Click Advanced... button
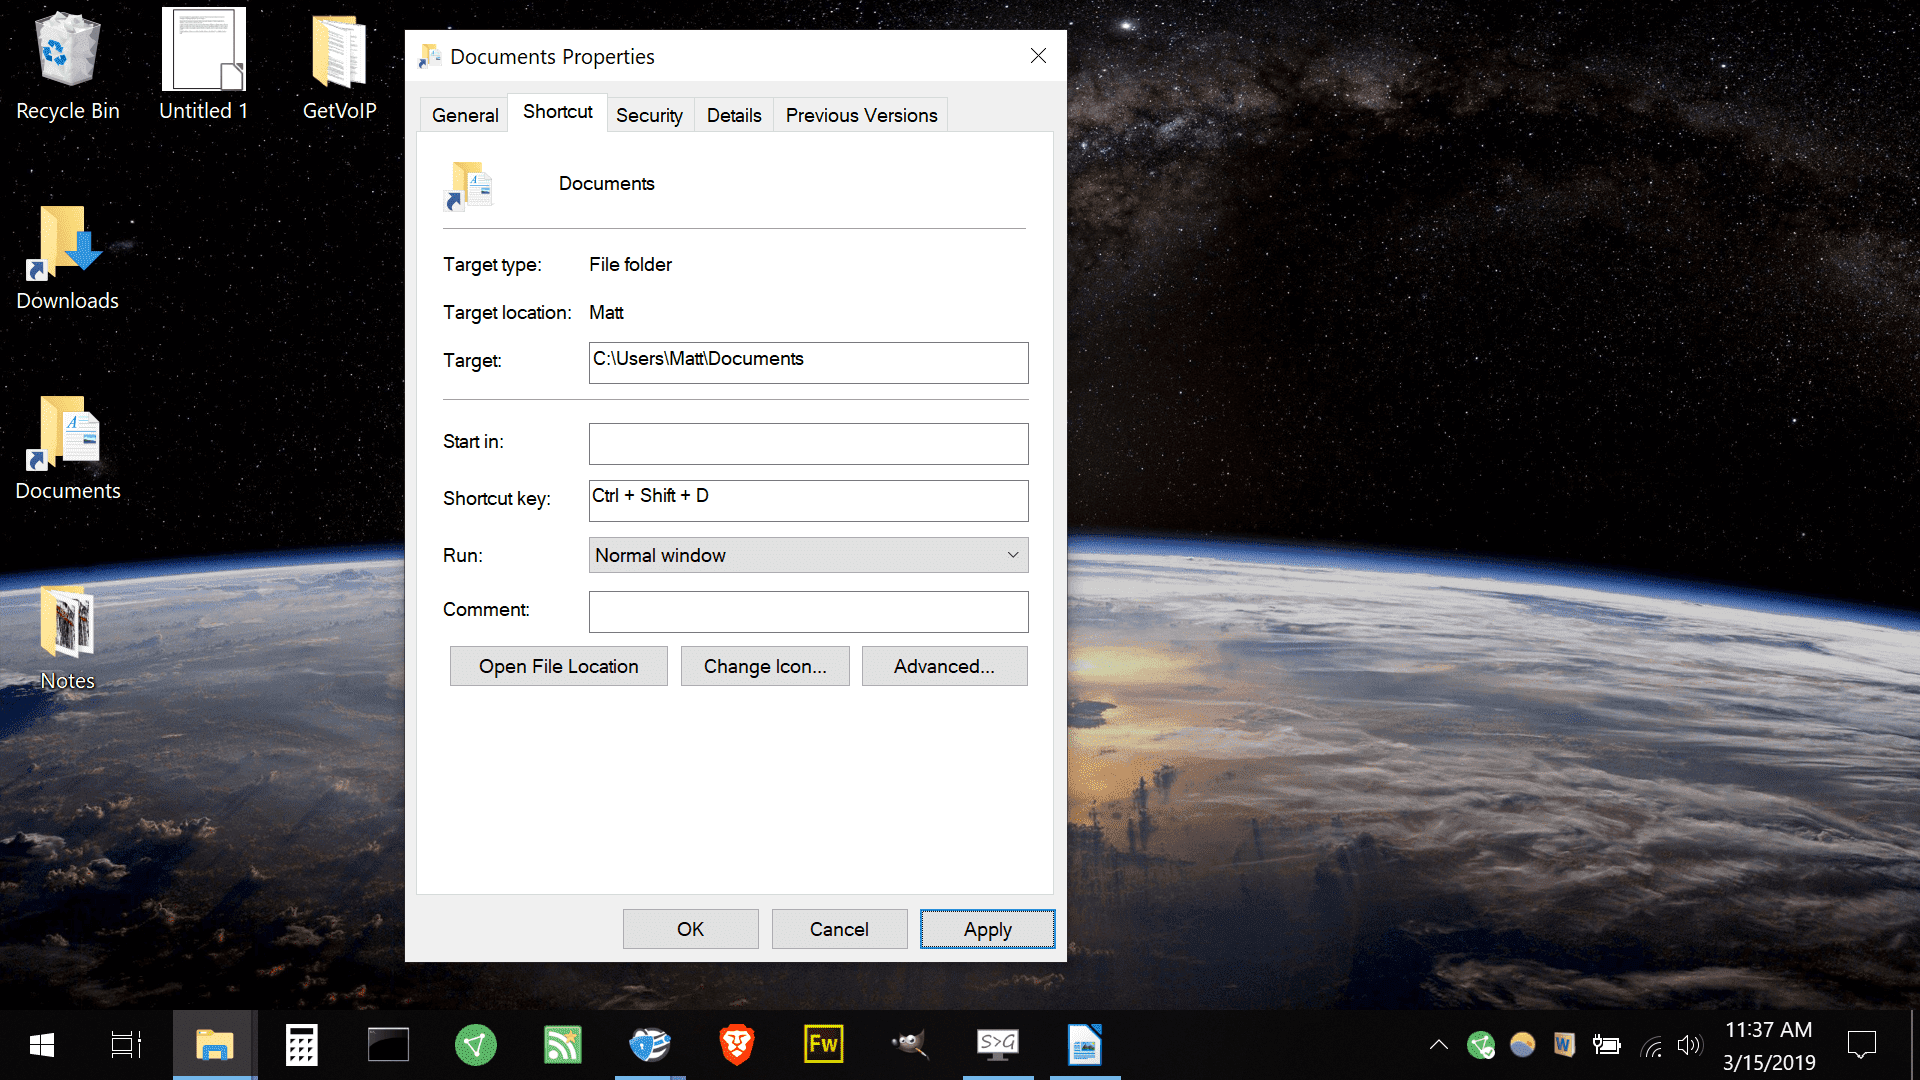1920x1080 pixels. click(x=944, y=666)
